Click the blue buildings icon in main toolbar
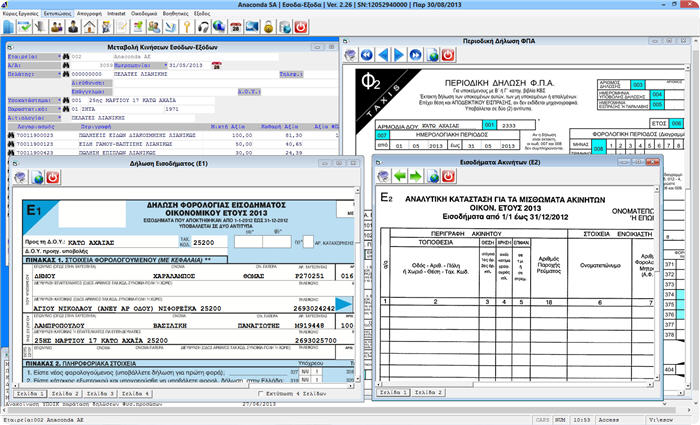This screenshot has height=425, width=700. (8, 27)
